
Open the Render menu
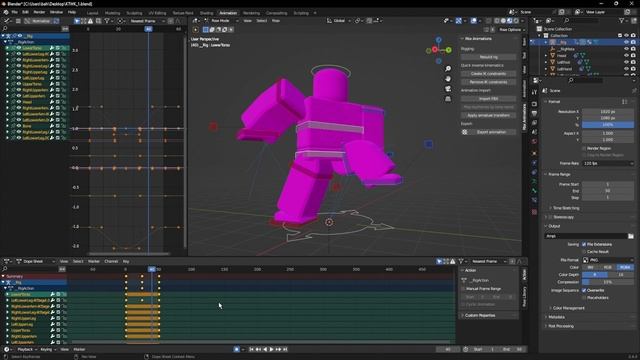click(39, 12)
